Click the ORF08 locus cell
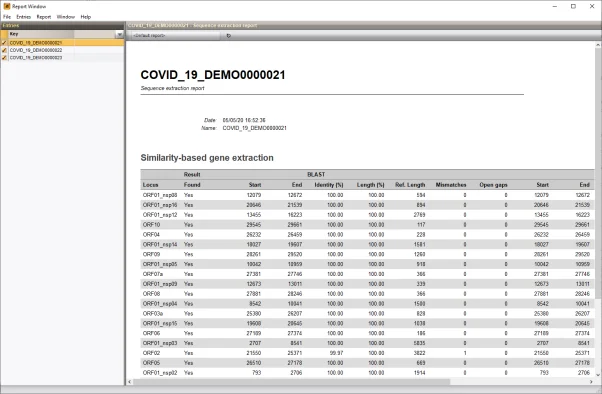The height and width of the screenshot is (394, 602). (151, 294)
